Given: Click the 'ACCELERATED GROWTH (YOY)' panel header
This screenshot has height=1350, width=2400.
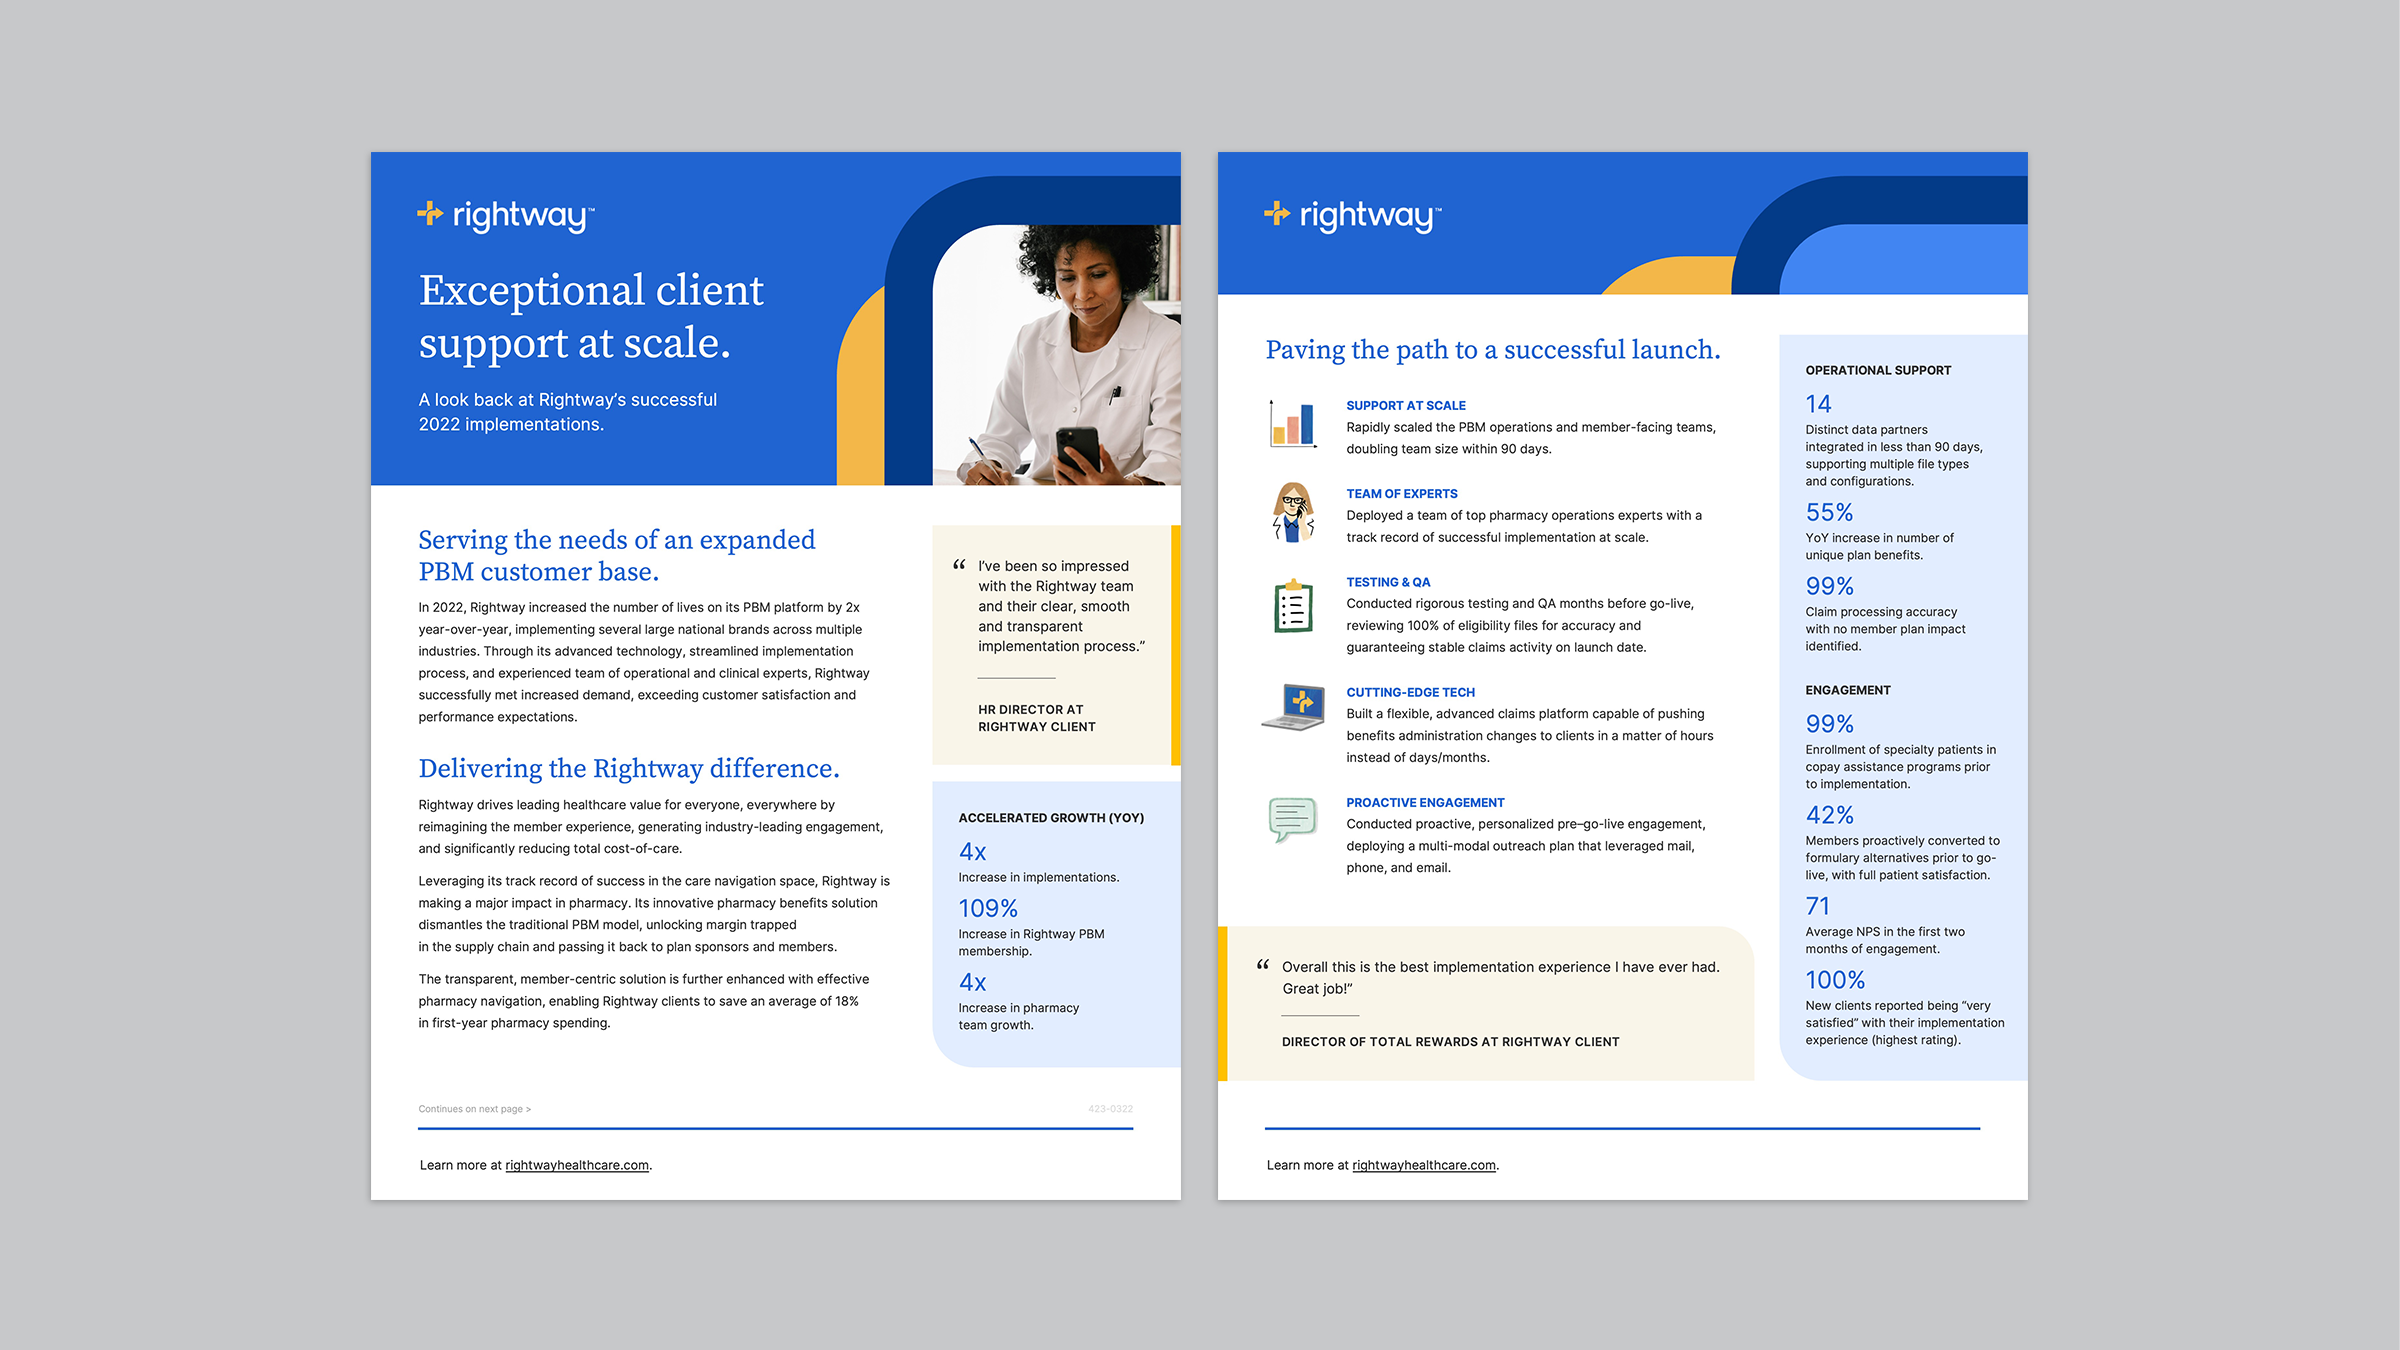Looking at the screenshot, I should point(1052,817).
